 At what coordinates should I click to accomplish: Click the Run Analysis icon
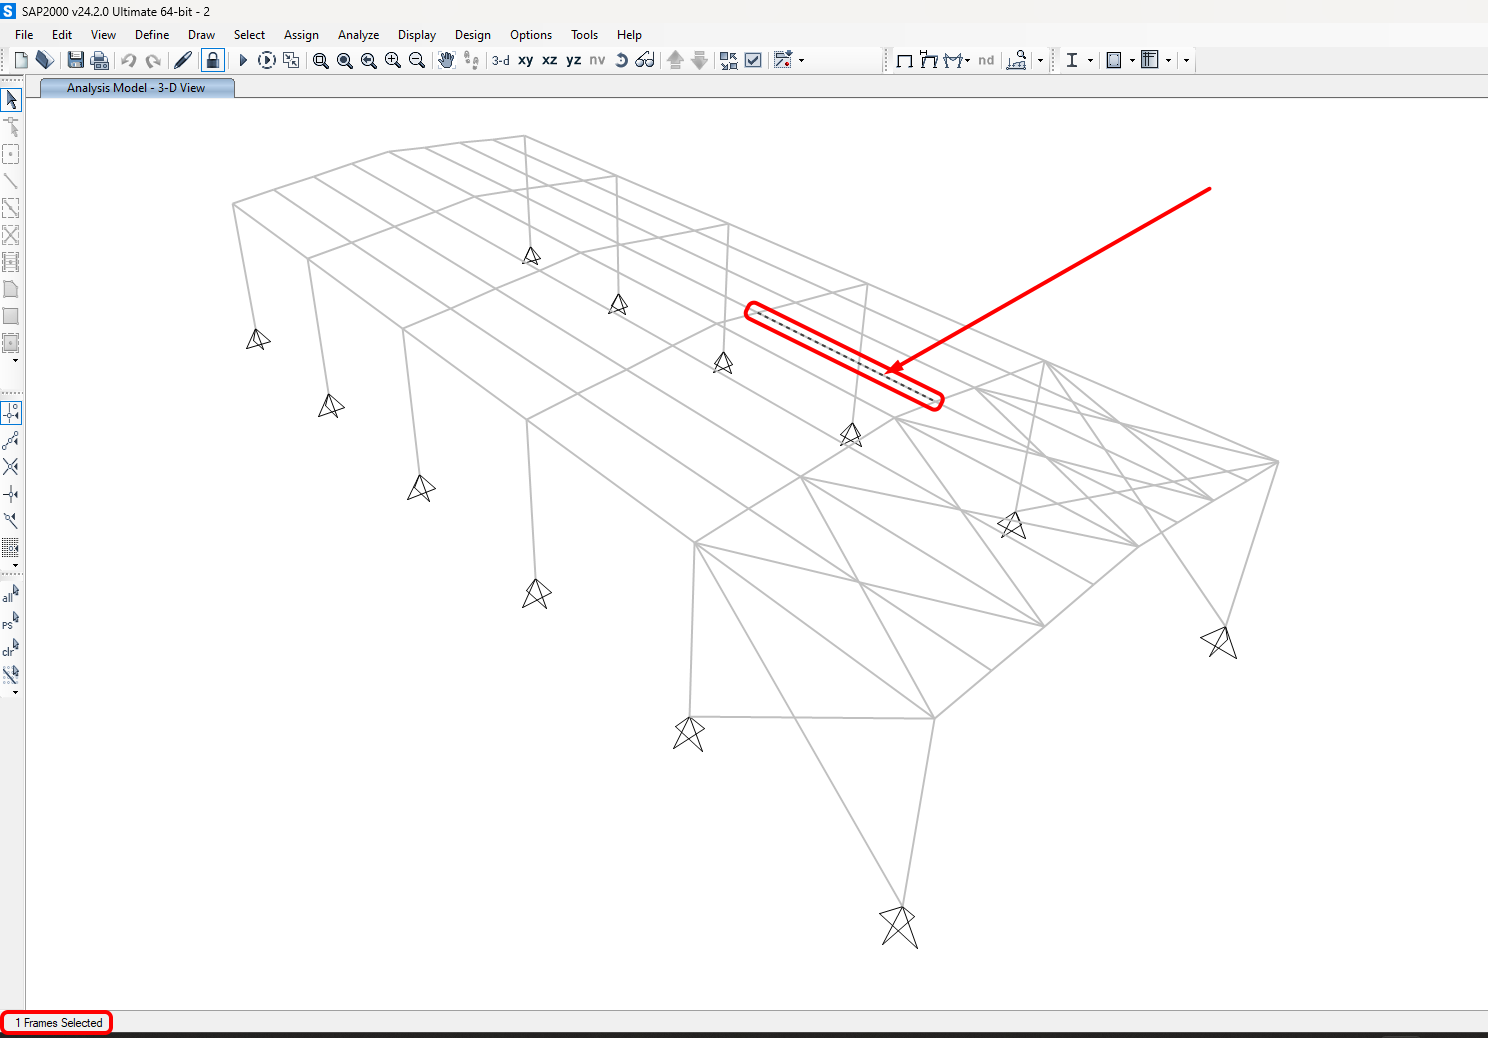point(243,59)
